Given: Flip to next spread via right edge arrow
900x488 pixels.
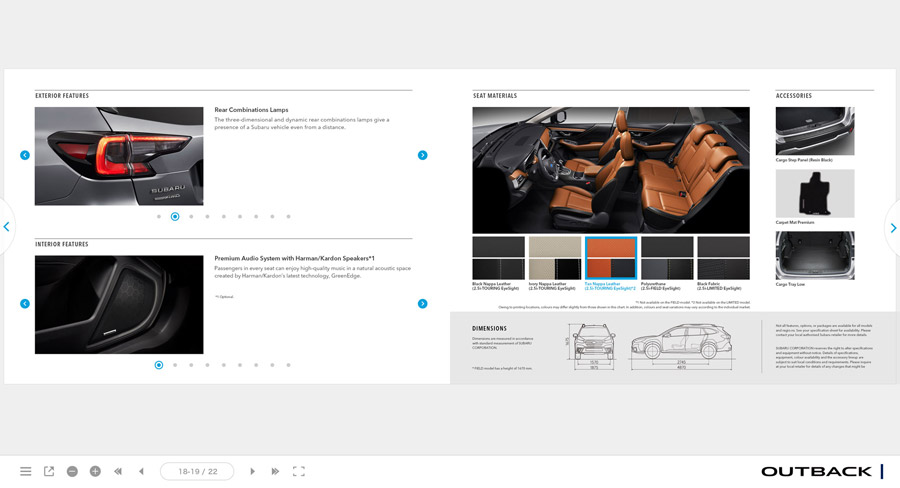Looking at the screenshot, I should point(892,228).
